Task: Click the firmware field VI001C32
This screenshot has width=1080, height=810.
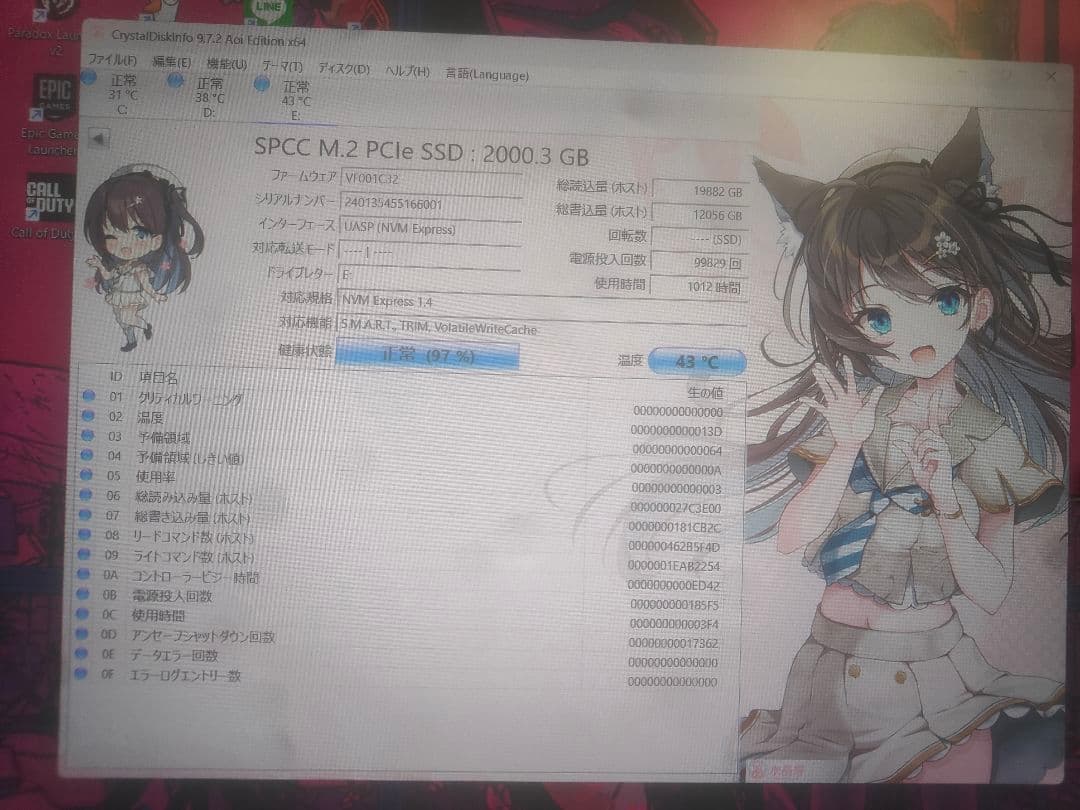Action: point(430,179)
